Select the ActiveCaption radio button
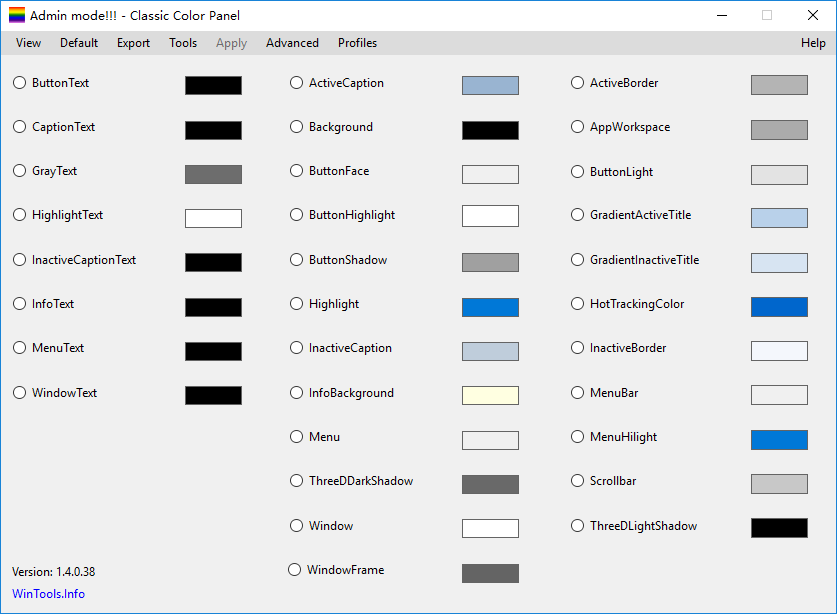837x614 pixels. coord(296,83)
